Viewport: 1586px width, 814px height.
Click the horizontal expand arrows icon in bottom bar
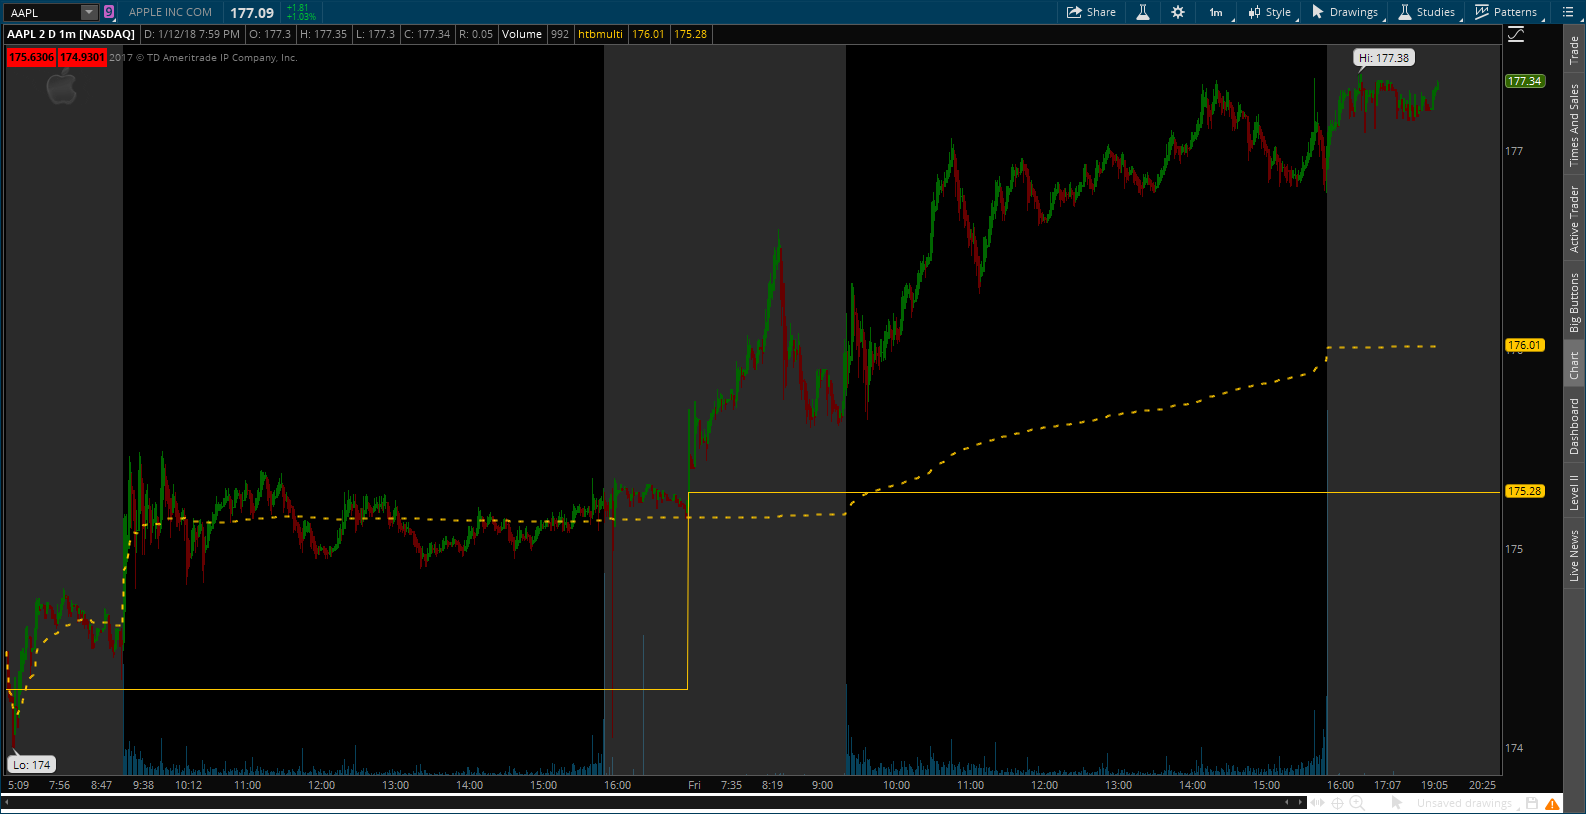coord(1318,803)
